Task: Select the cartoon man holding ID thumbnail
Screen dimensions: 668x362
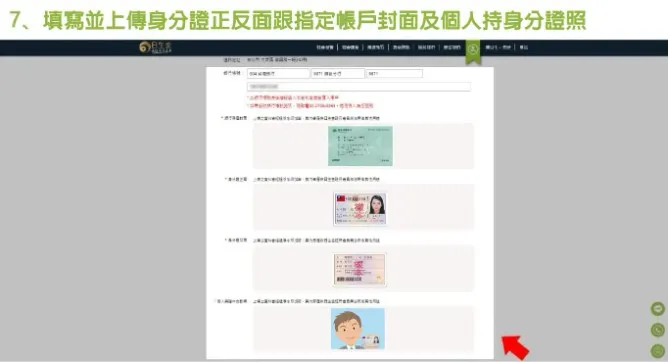Action: click(358, 329)
